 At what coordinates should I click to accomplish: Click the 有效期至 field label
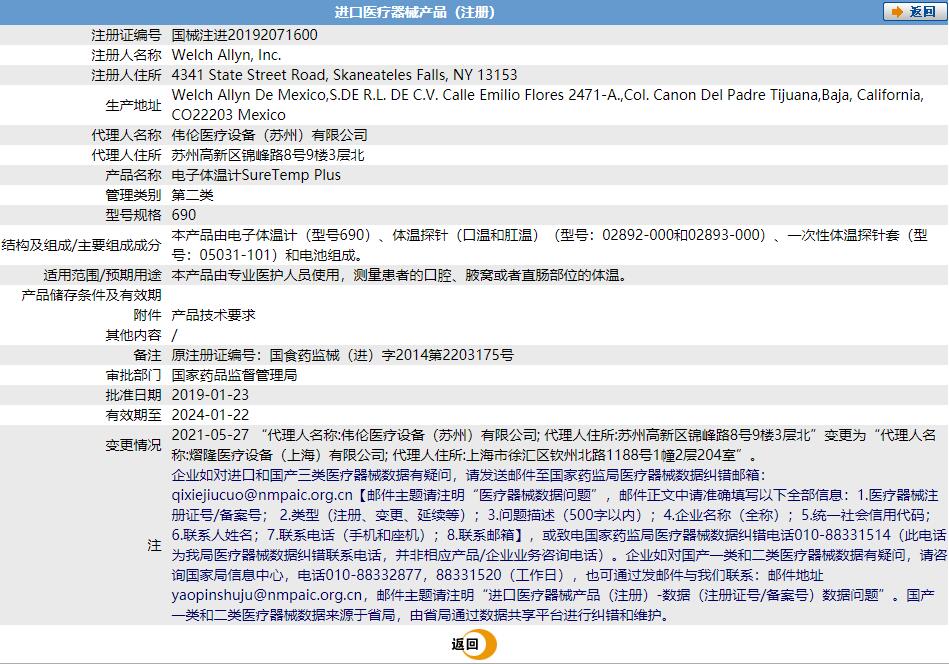click(133, 415)
